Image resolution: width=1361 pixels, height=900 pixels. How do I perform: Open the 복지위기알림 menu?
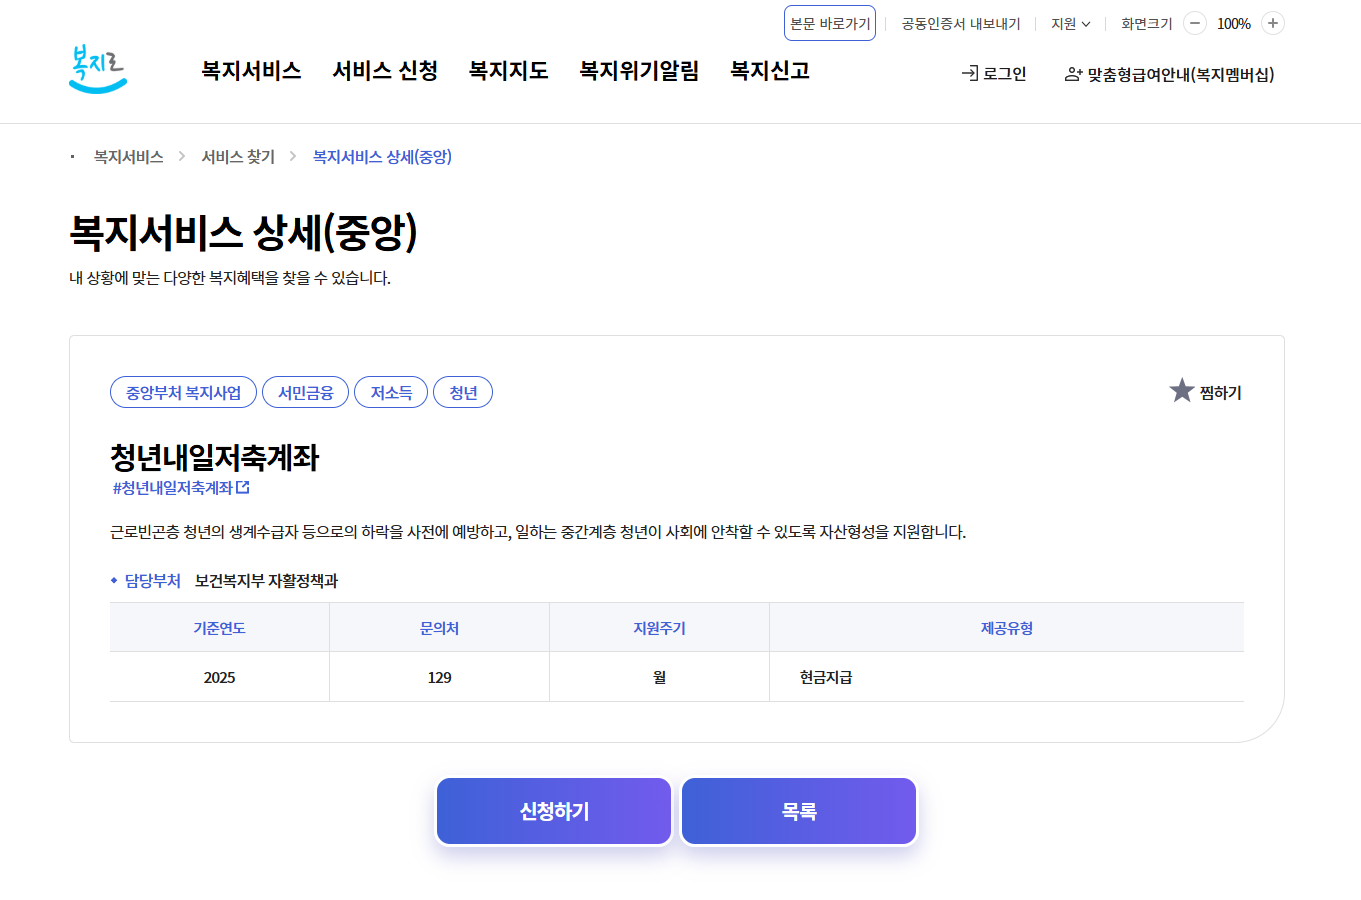639,71
